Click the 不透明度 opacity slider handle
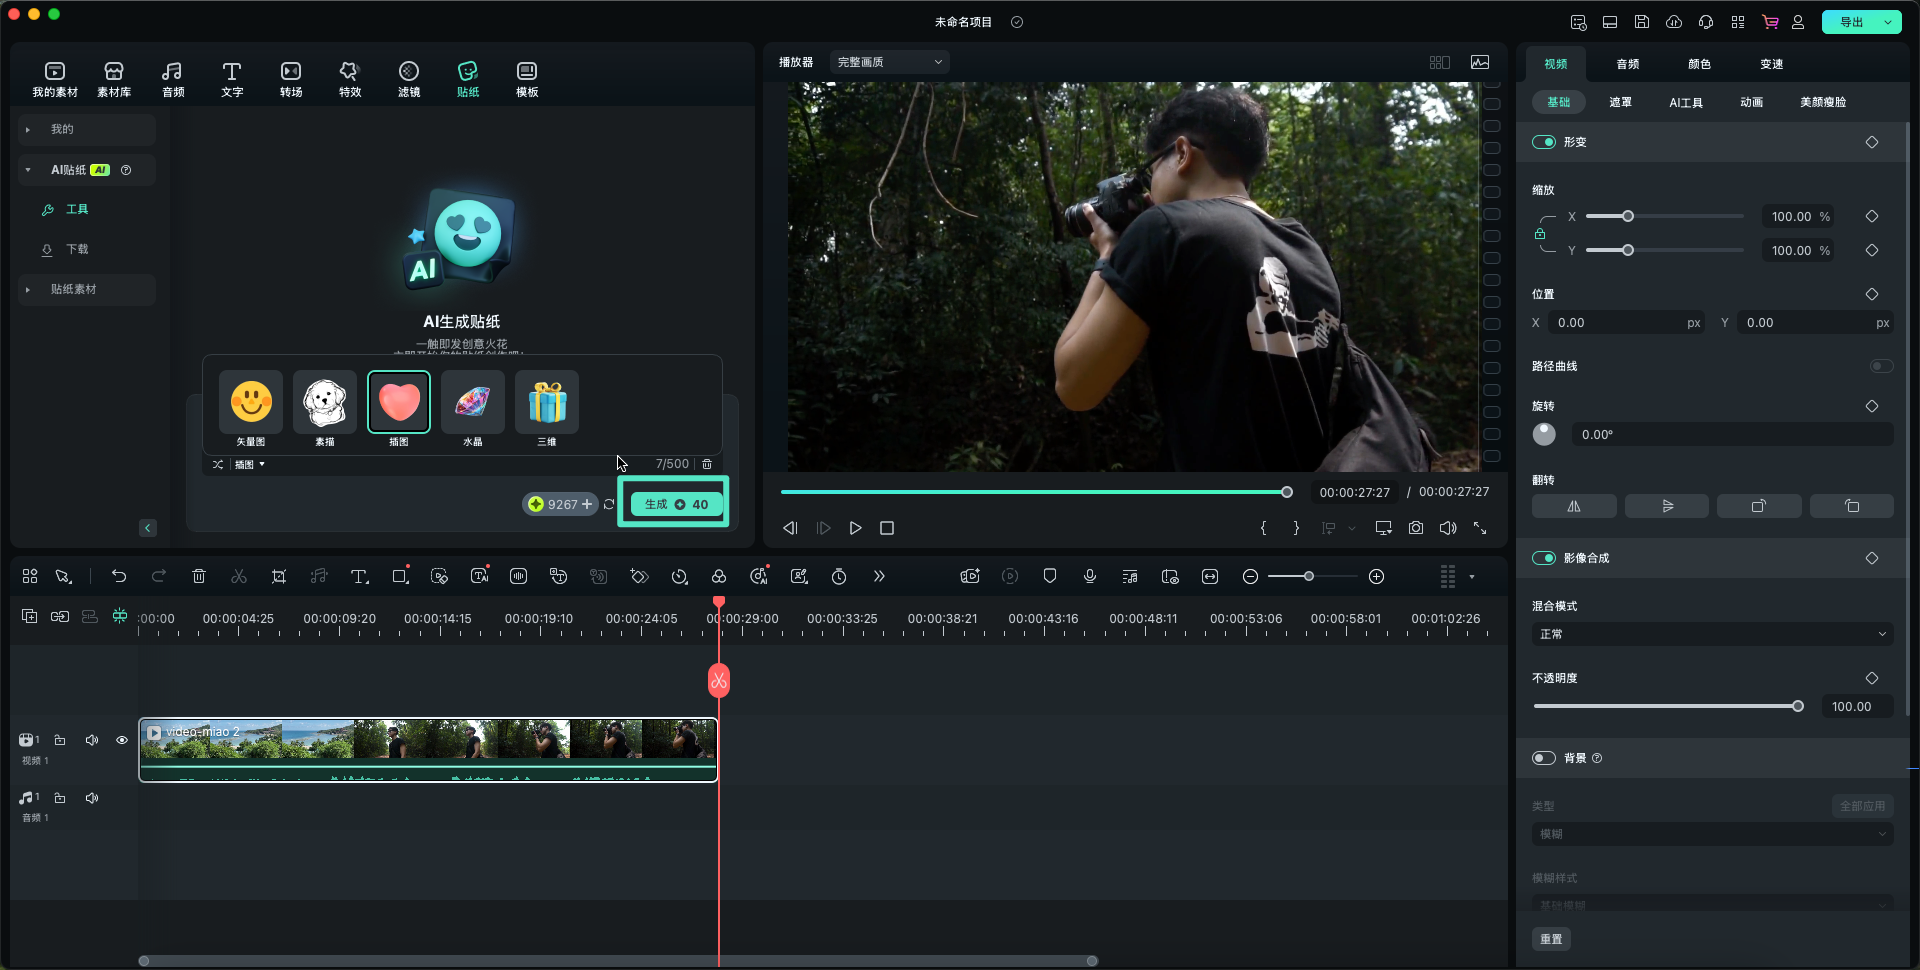Image resolution: width=1920 pixels, height=970 pixels. click(x=1798, y=706)
